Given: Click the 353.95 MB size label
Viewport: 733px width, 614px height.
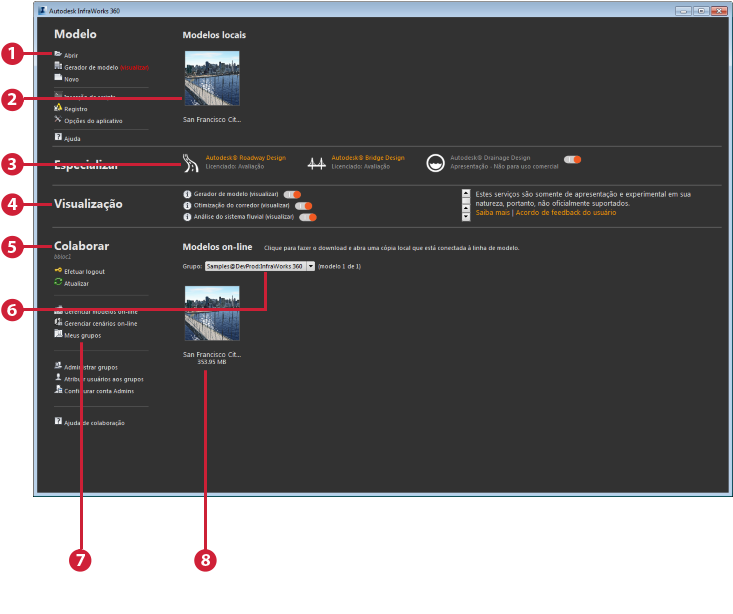Looking at the screenshot, I should click(212, 362).
